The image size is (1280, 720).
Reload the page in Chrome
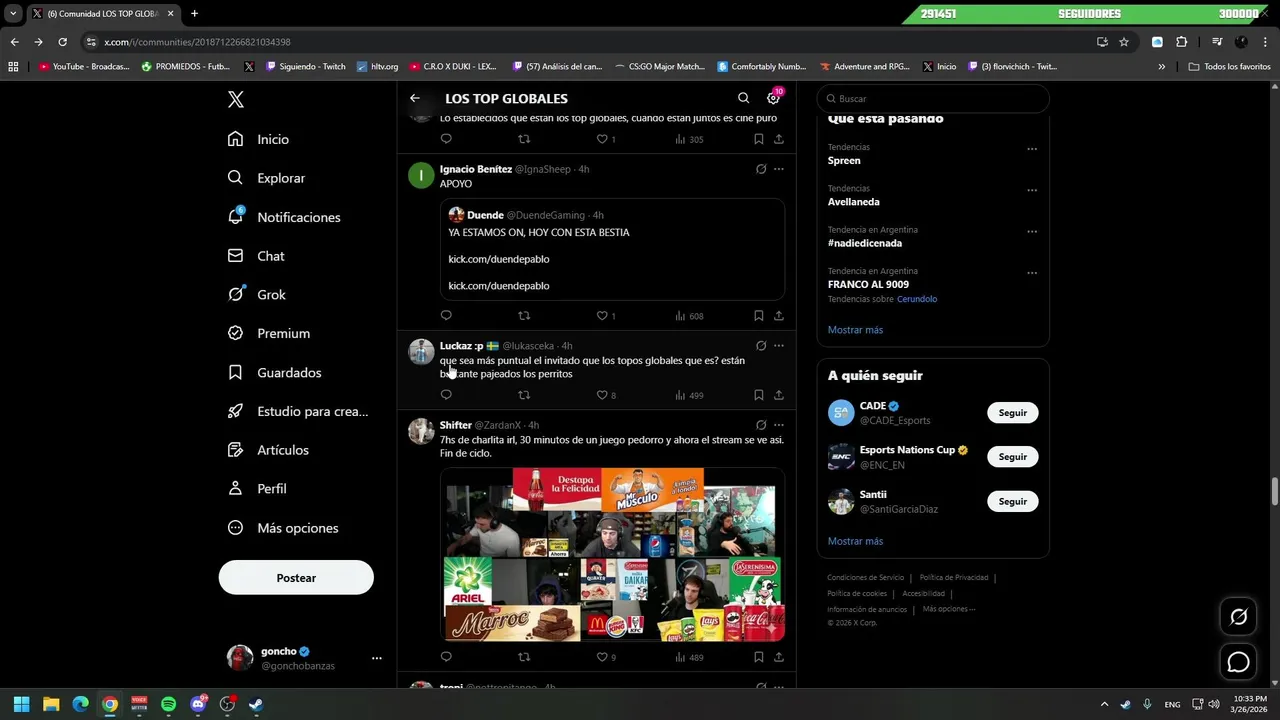tap(62, 42)
